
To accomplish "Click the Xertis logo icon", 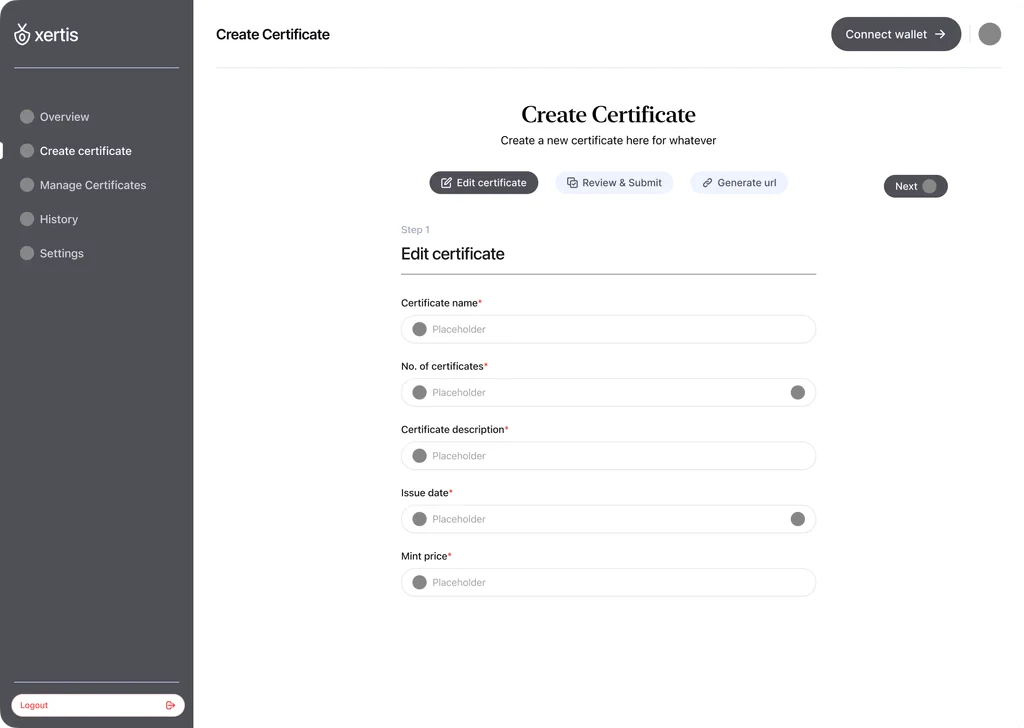I will [22, 34].
